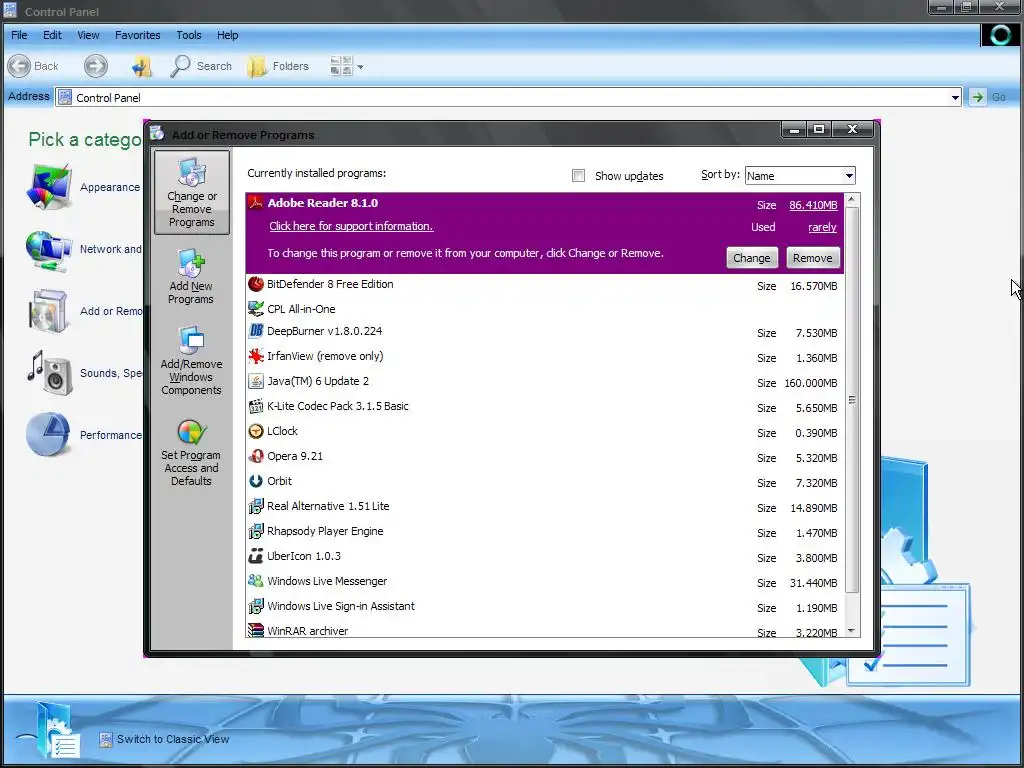Click the Search magnifier in Control Panel toolbar
Screen dimensions: 1024x768
(x=180, y=66)
